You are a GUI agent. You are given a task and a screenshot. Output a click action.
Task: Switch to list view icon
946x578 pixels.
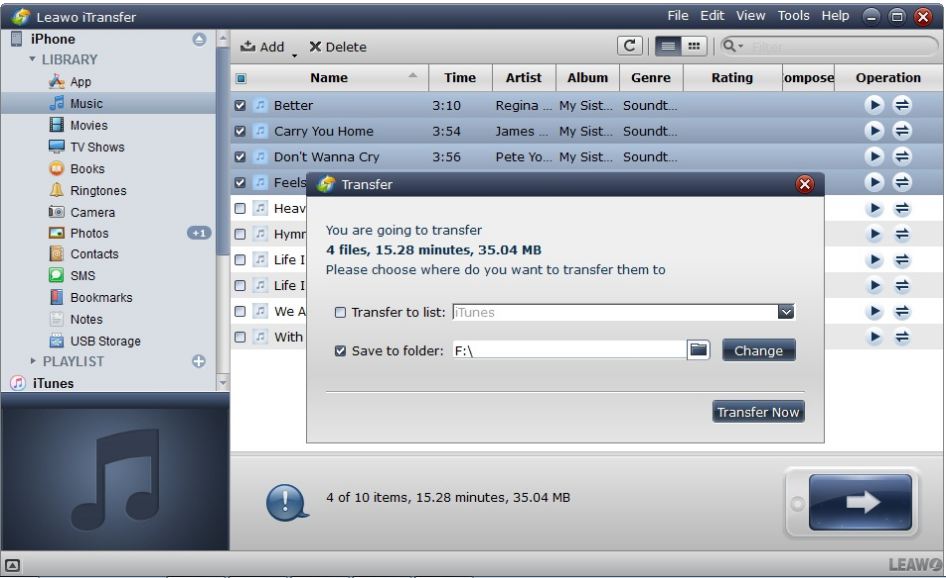click(x=665, y=46)
